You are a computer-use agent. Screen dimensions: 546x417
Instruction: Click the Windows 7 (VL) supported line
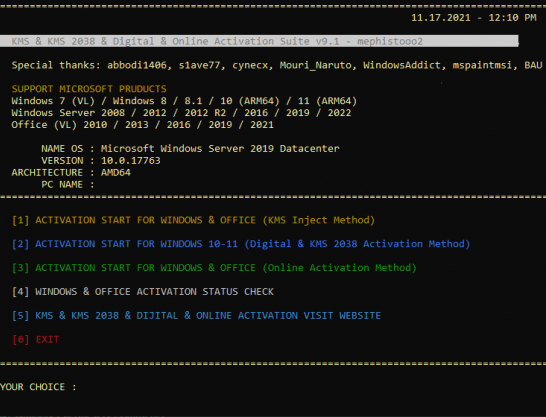(x=184, y=101)
